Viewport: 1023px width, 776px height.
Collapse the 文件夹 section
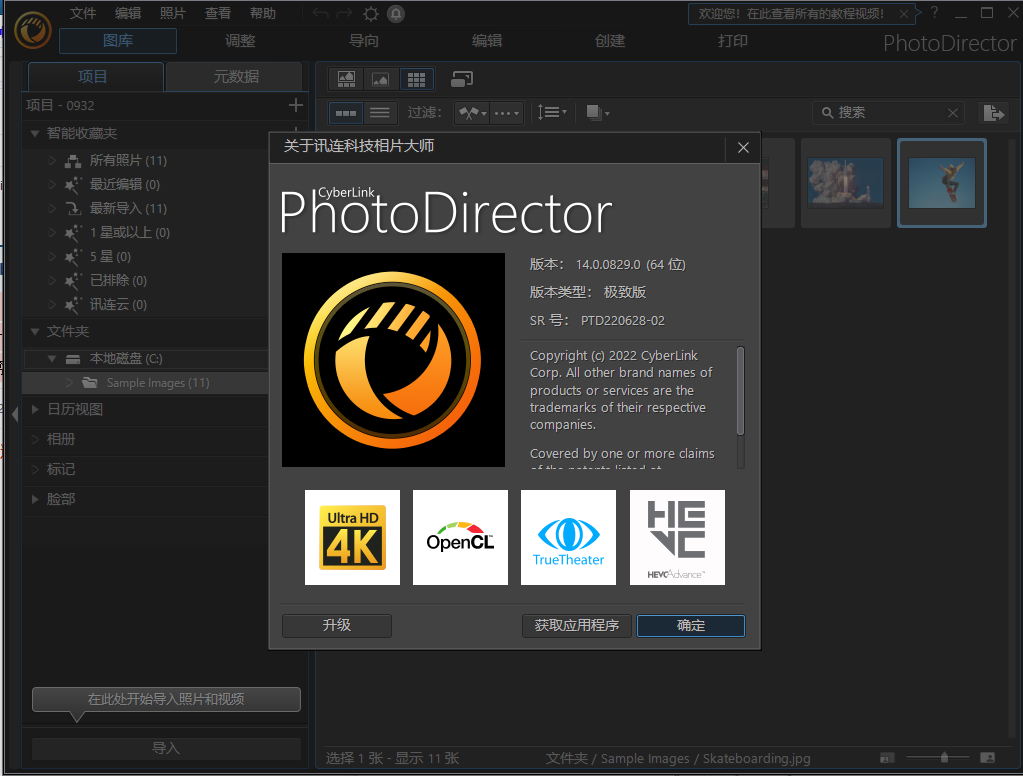[35, 332]
